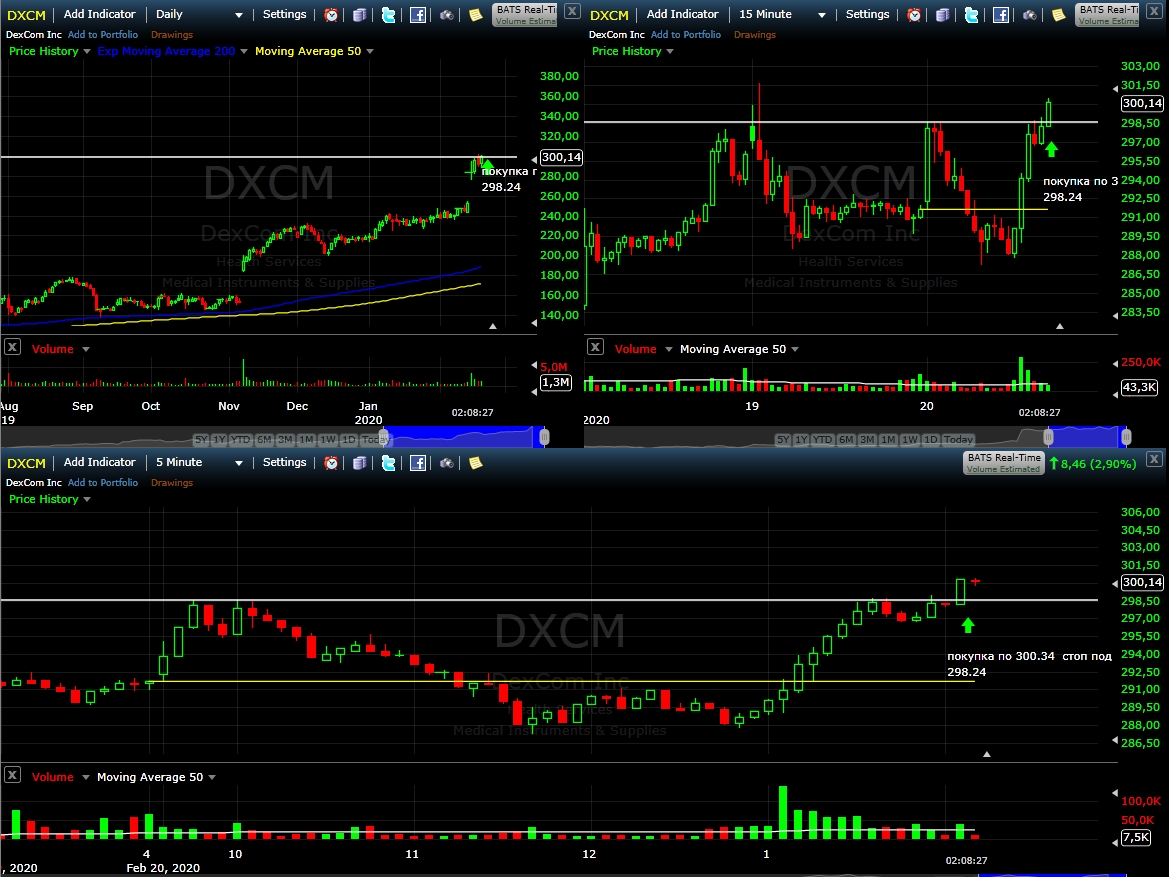Open the sticky note icon in 5 Minute chart
The height and width of the screenshot is (877, 1169).
coord(475,463)
